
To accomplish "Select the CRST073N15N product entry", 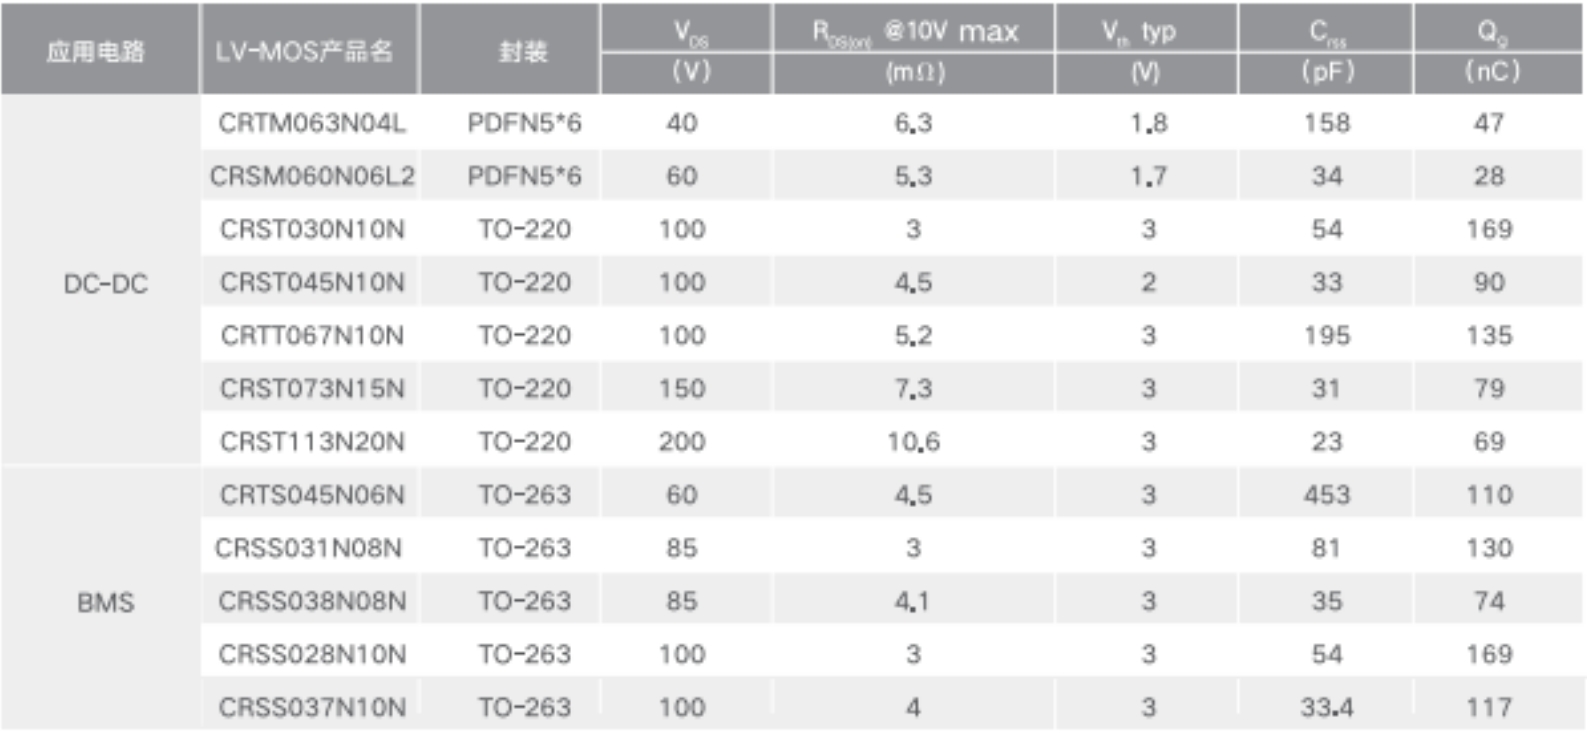I will click(x=311, y=388).
